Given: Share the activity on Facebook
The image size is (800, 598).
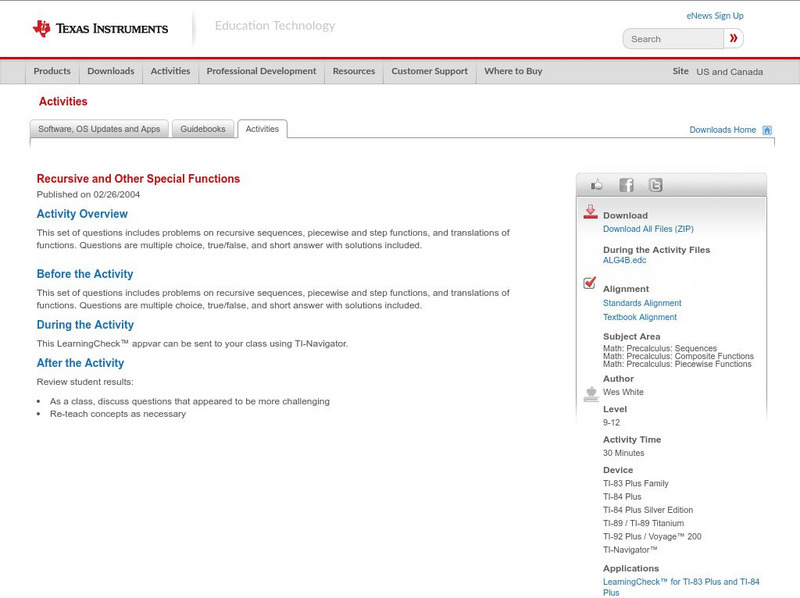Looking at the screenshot, I should (x=626, y=185).
